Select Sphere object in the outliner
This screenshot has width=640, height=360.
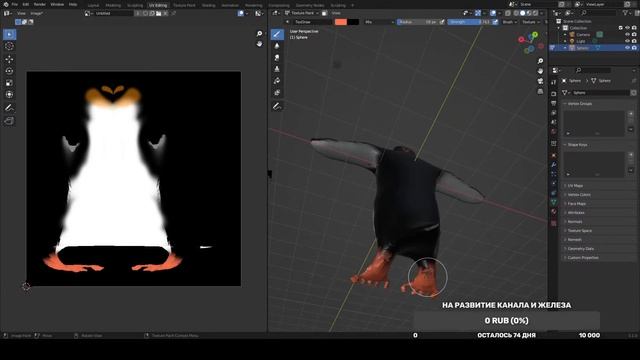(582, 48)
